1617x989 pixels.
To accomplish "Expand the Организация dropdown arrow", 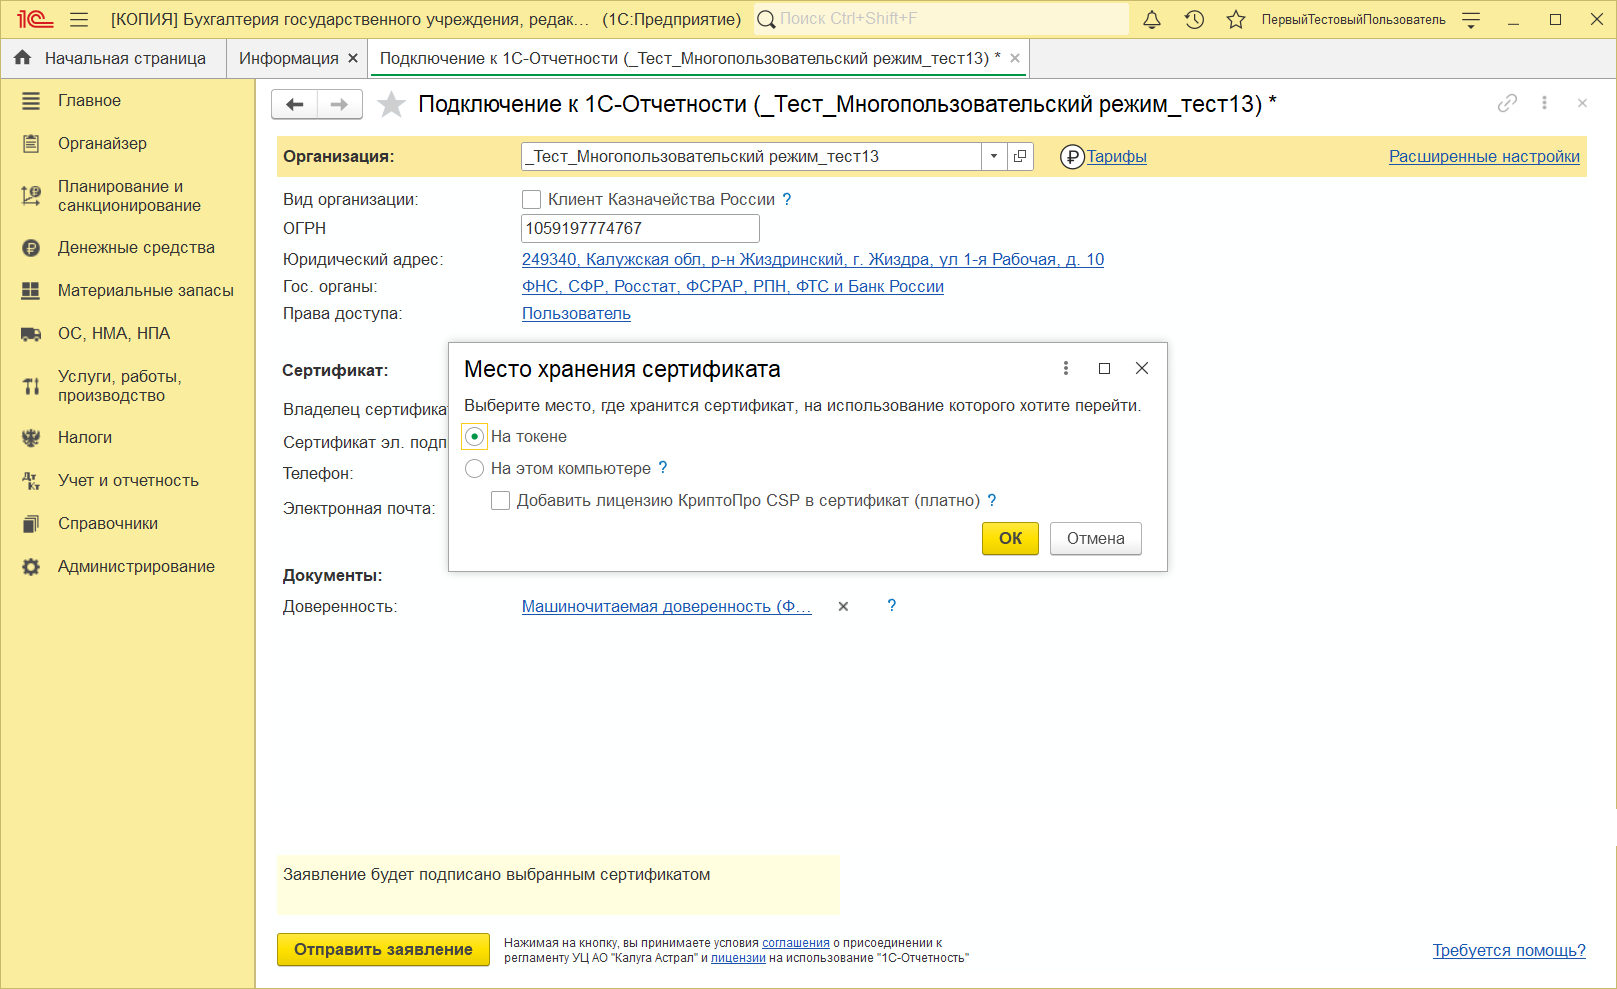I will point(993,156).
